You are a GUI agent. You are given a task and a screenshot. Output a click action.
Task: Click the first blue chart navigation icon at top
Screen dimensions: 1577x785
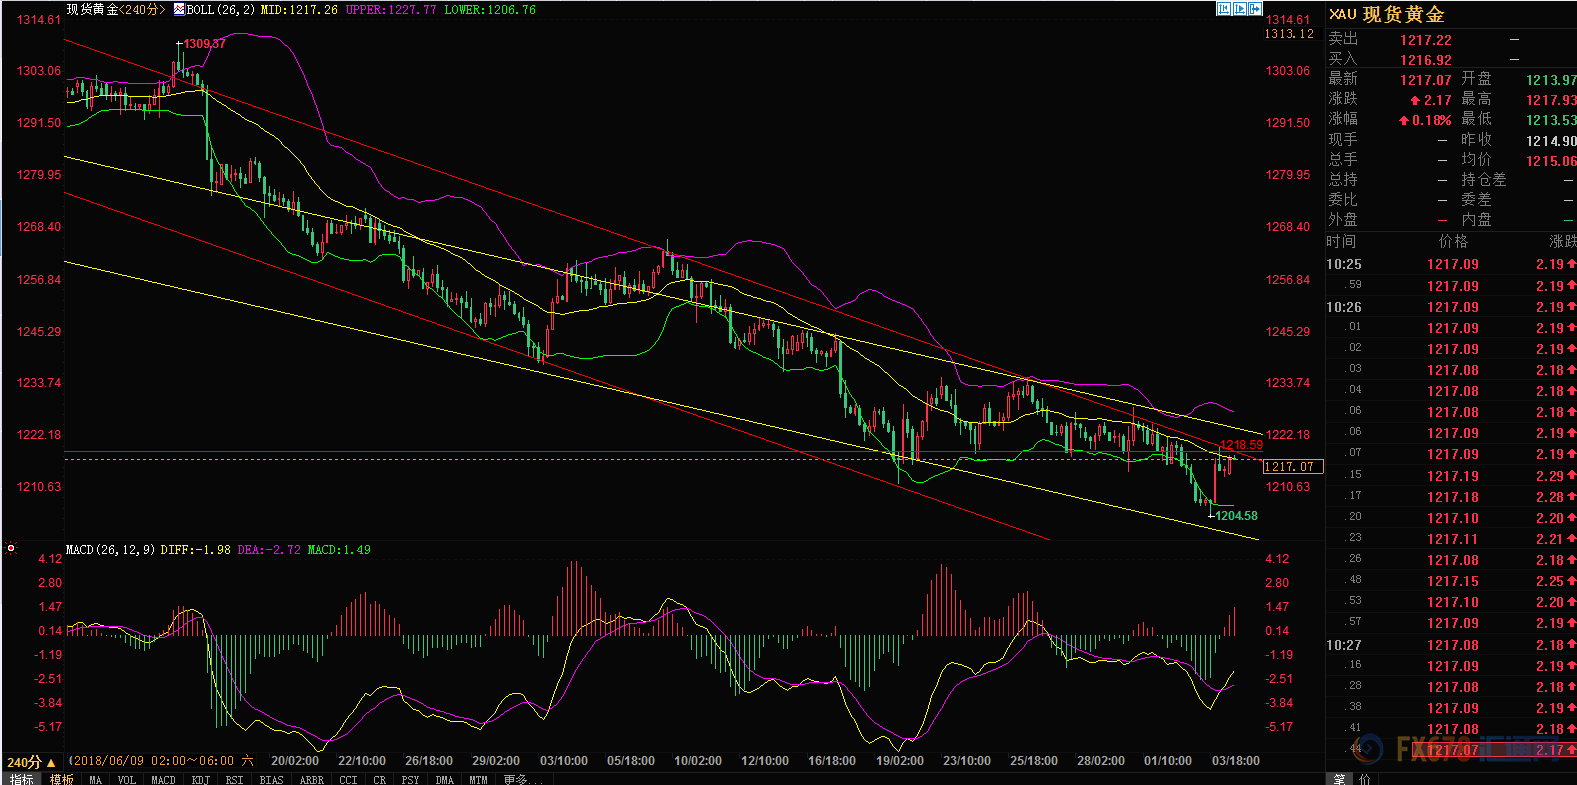[x=1224, y=9]
